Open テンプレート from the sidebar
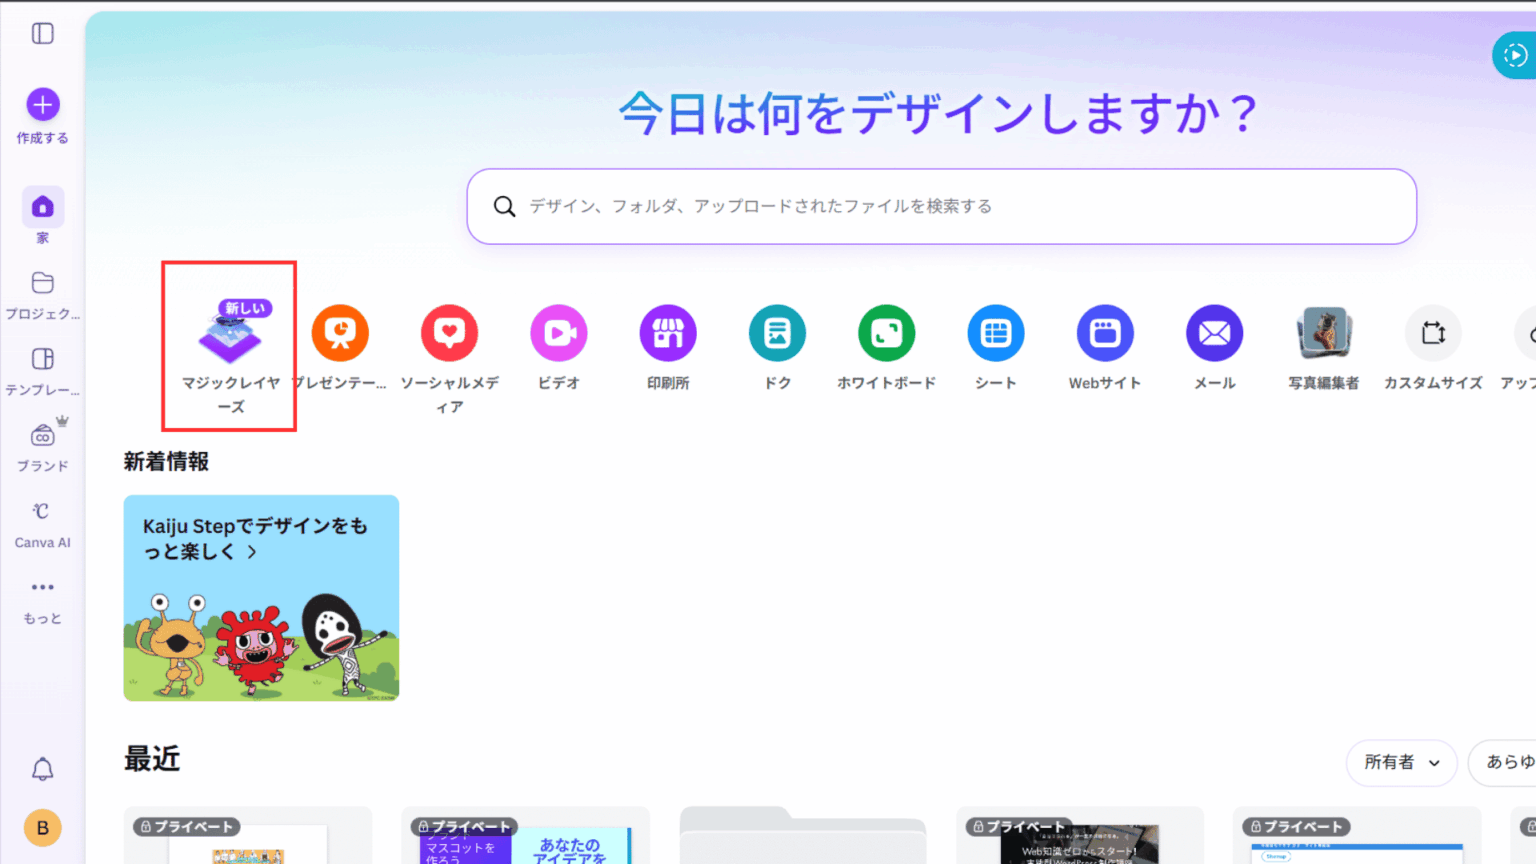 click(x=42, y=369)
